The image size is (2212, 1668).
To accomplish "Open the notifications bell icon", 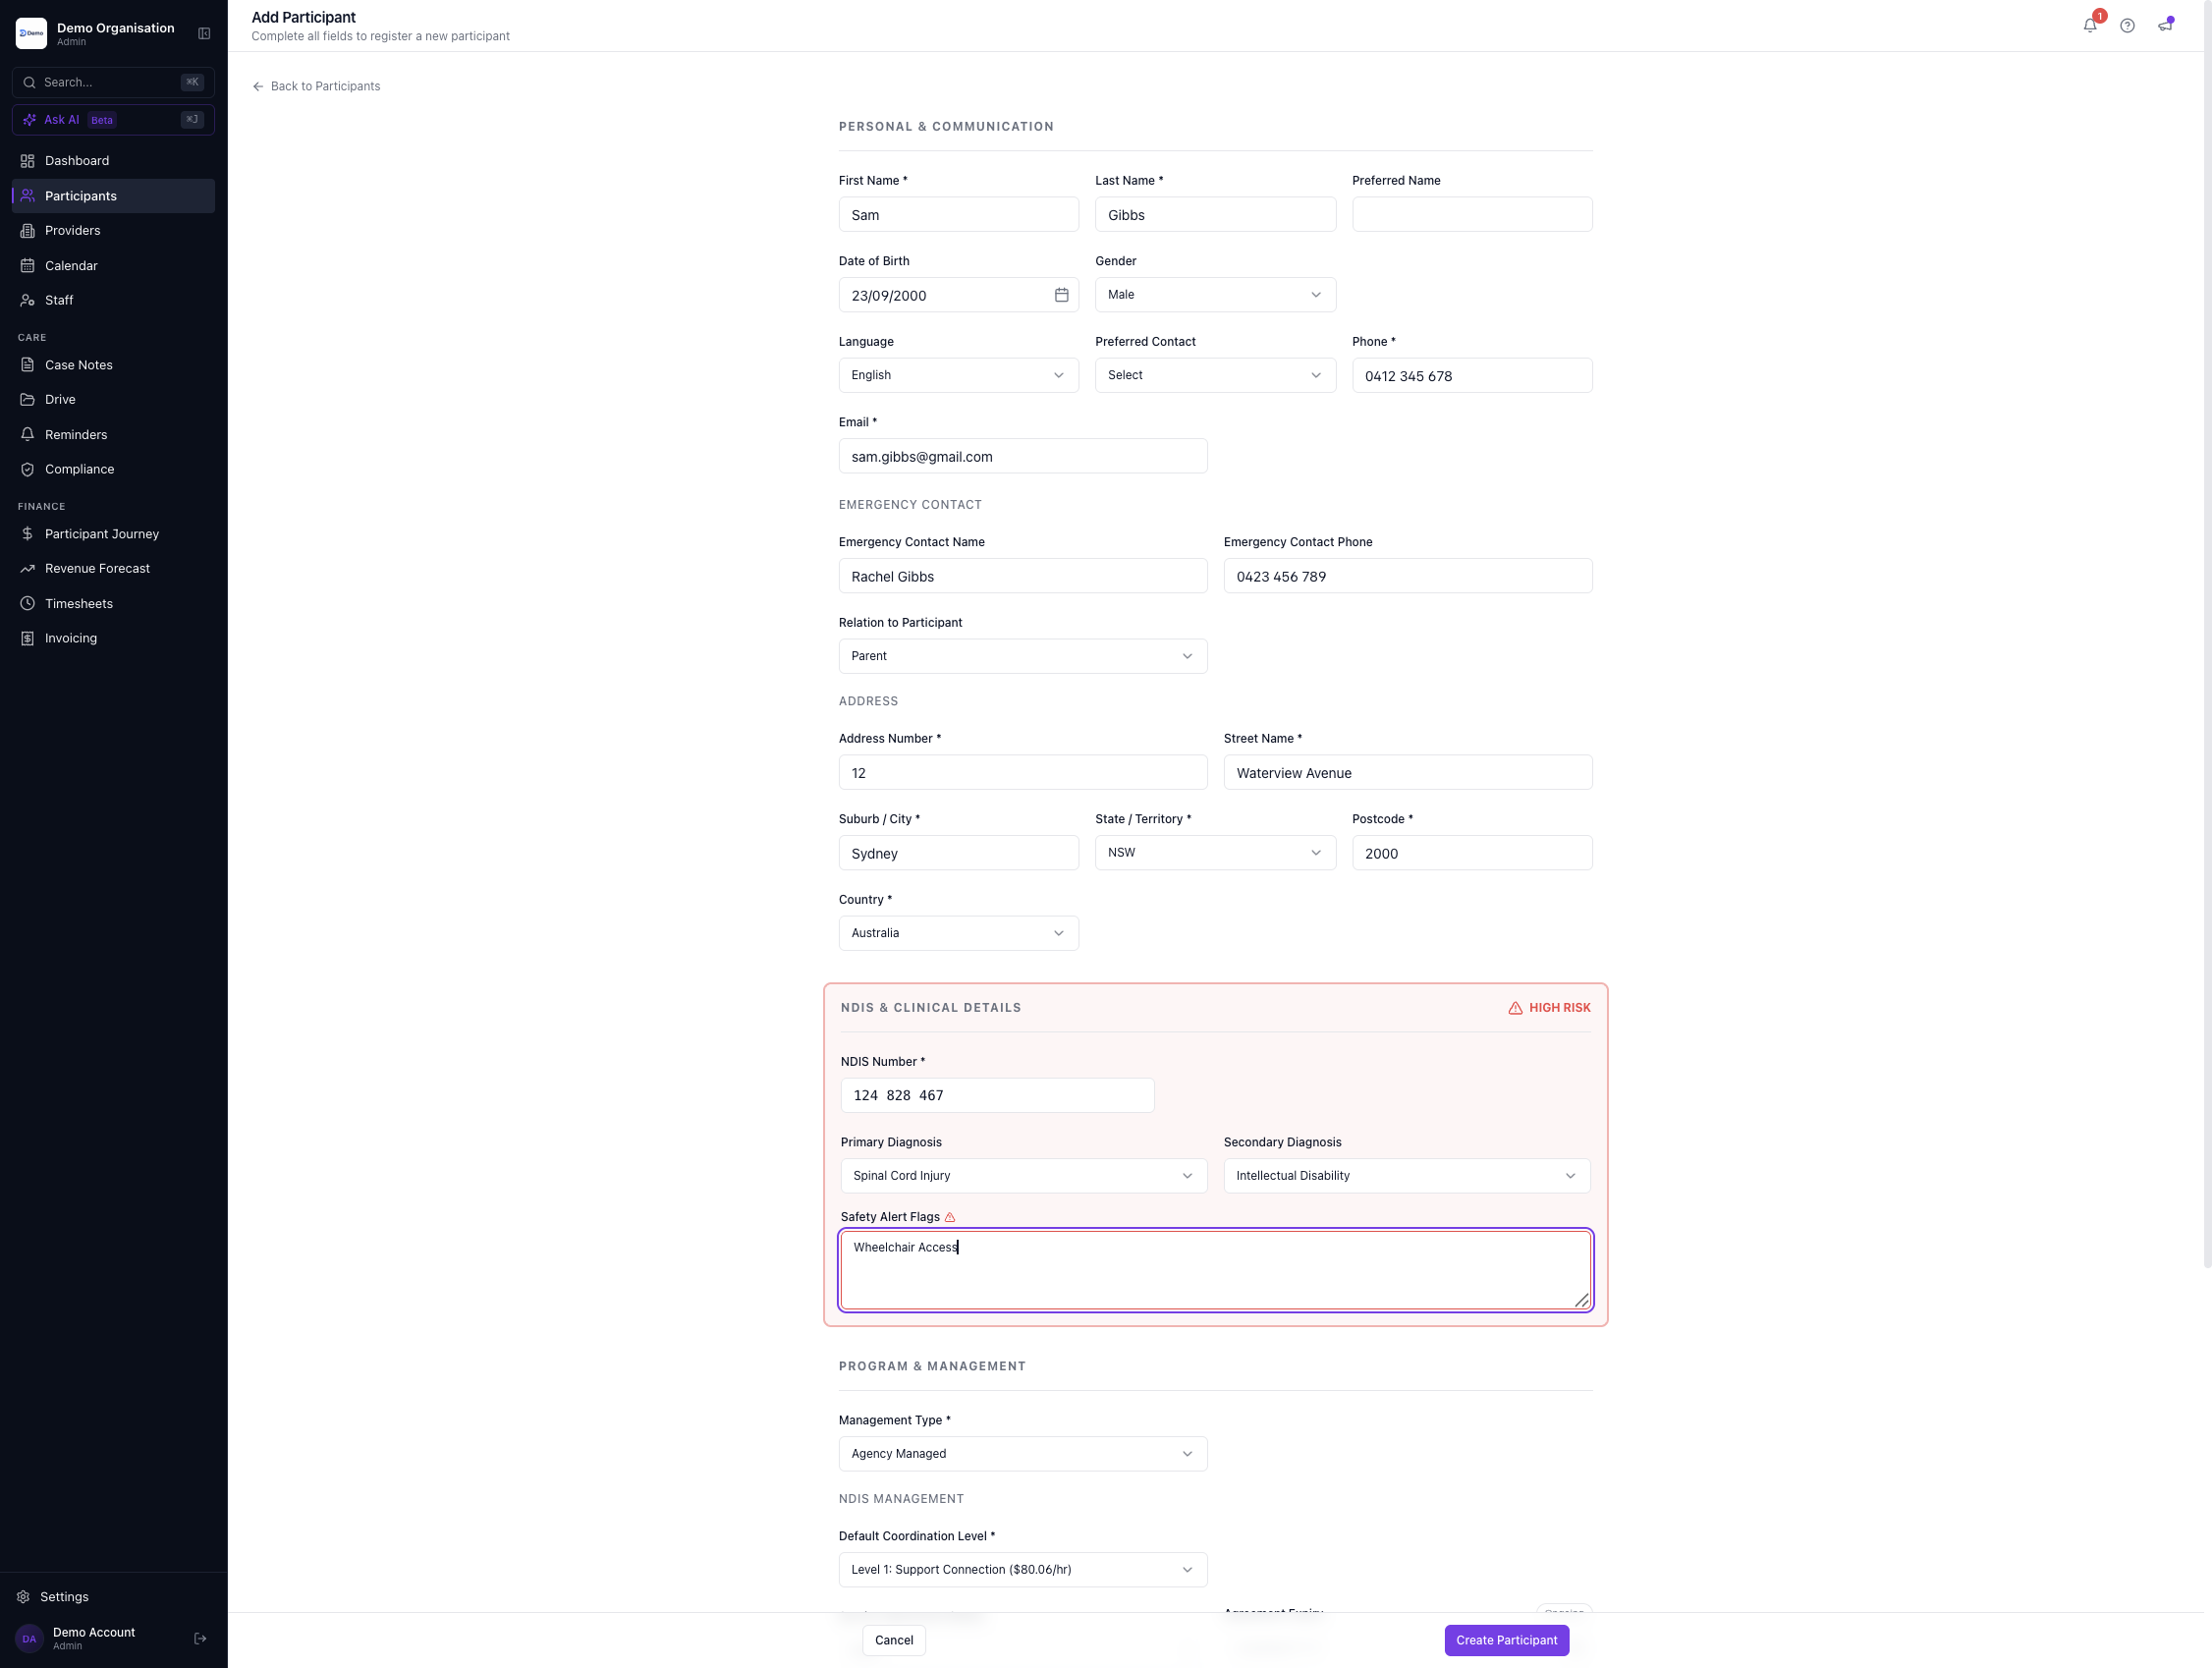I will point(2090,26).
